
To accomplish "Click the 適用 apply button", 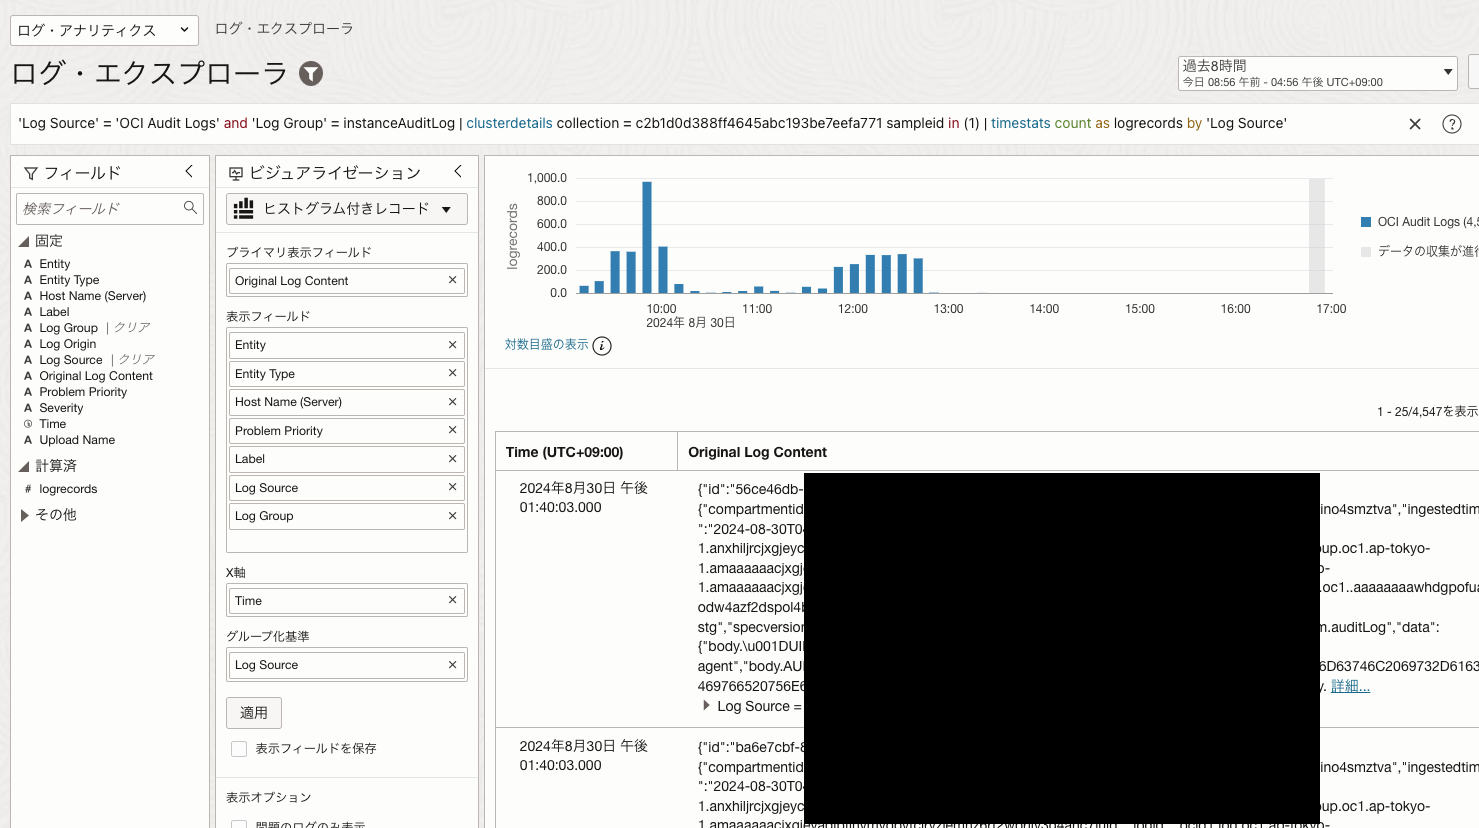I will [x=254, y=713].
